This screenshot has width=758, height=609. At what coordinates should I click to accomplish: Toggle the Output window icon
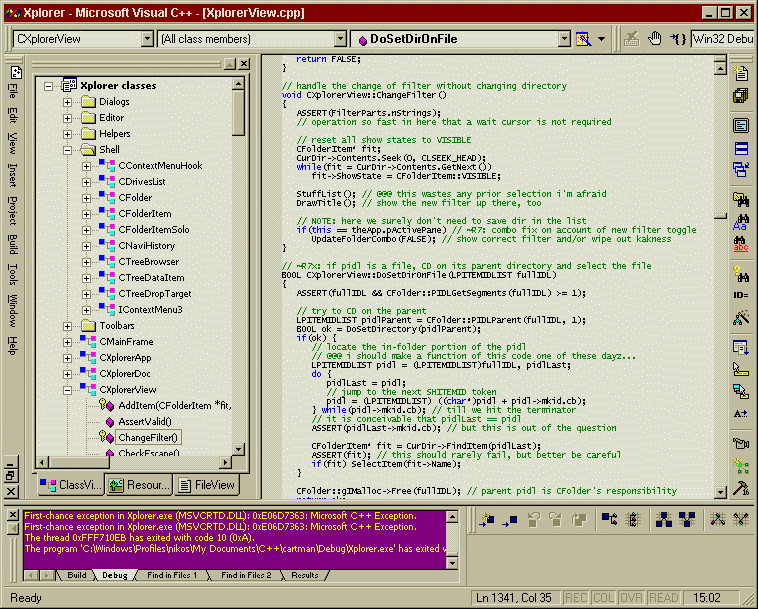click(741, 148)
